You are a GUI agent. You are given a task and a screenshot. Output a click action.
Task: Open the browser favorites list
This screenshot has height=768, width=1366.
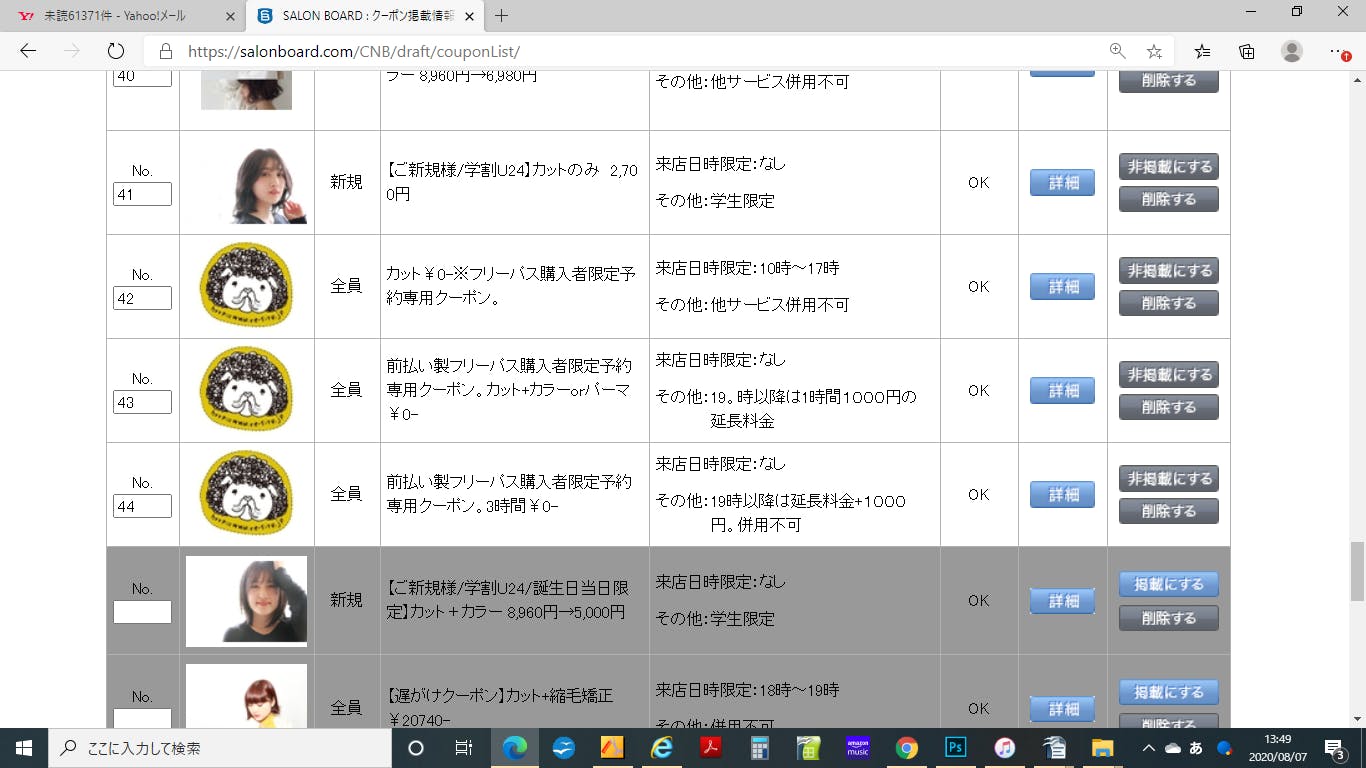(1202, 51)
